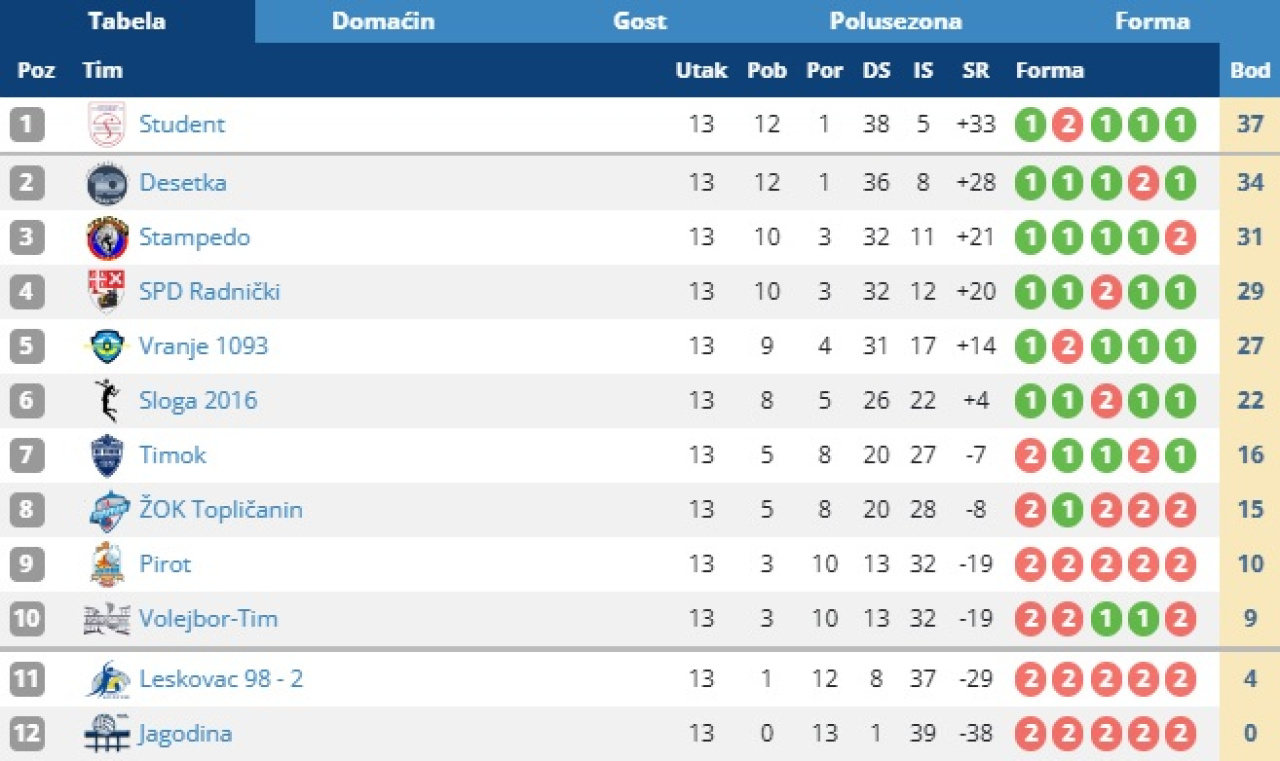Image resolution: width=1280 pixels, height=761 pixels.
Task: Open the Leskovac 98 - 2 team link
Action: point(221,680)
